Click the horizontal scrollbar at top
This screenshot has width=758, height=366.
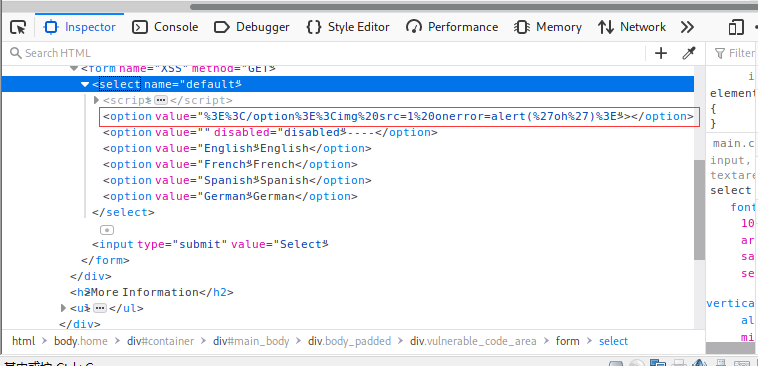coord(474,7)
